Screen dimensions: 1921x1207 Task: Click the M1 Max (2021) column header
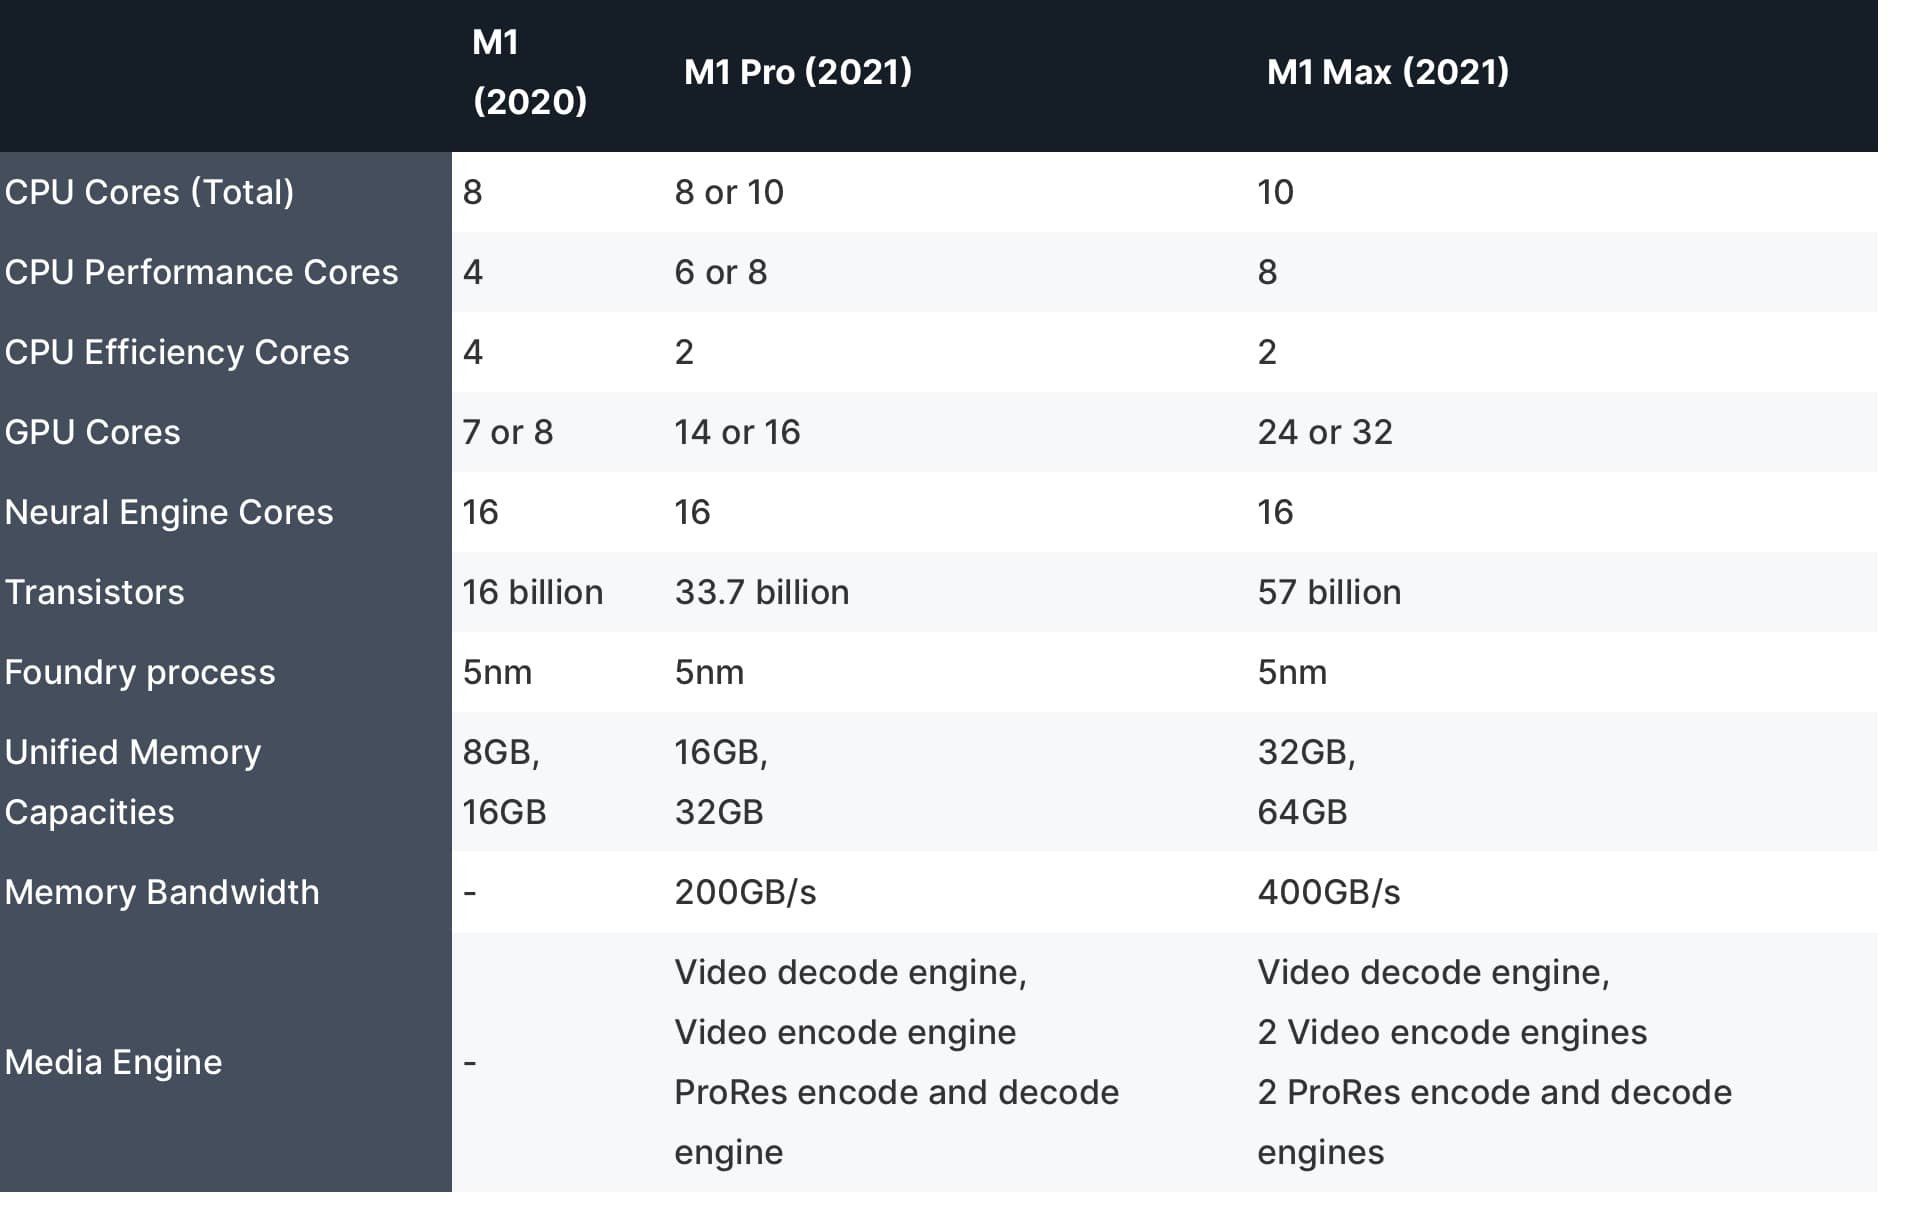1388,72
